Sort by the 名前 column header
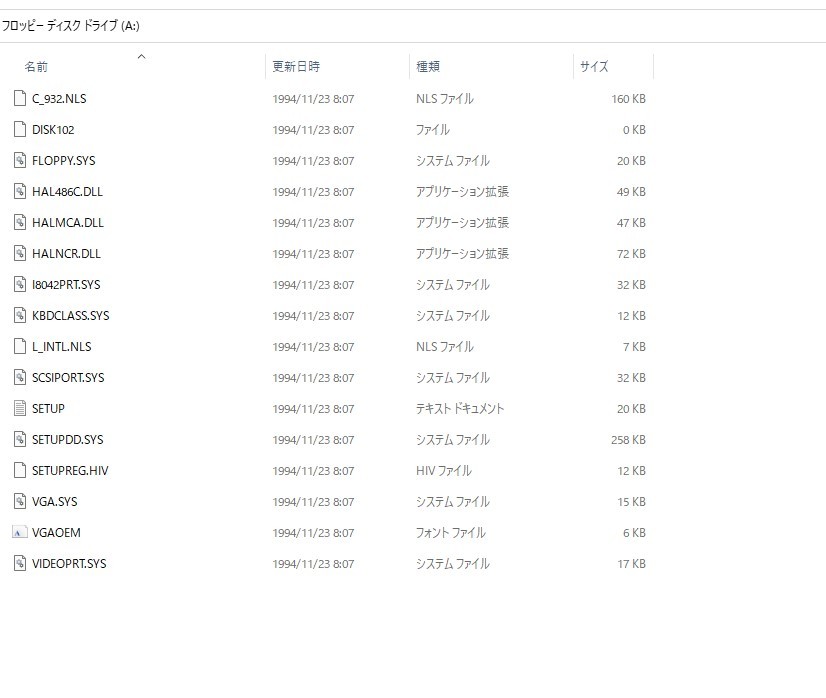The width and height of the screenshot is (826, 698). 36,66
